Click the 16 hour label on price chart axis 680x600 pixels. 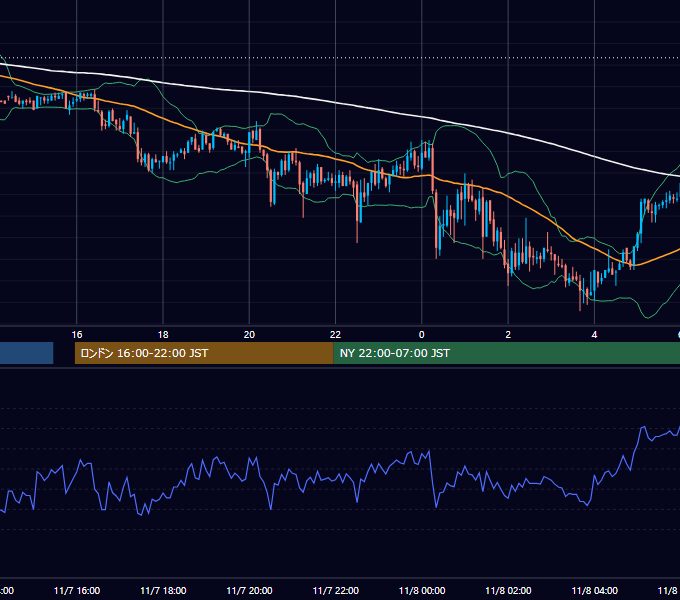pos(77,335)
